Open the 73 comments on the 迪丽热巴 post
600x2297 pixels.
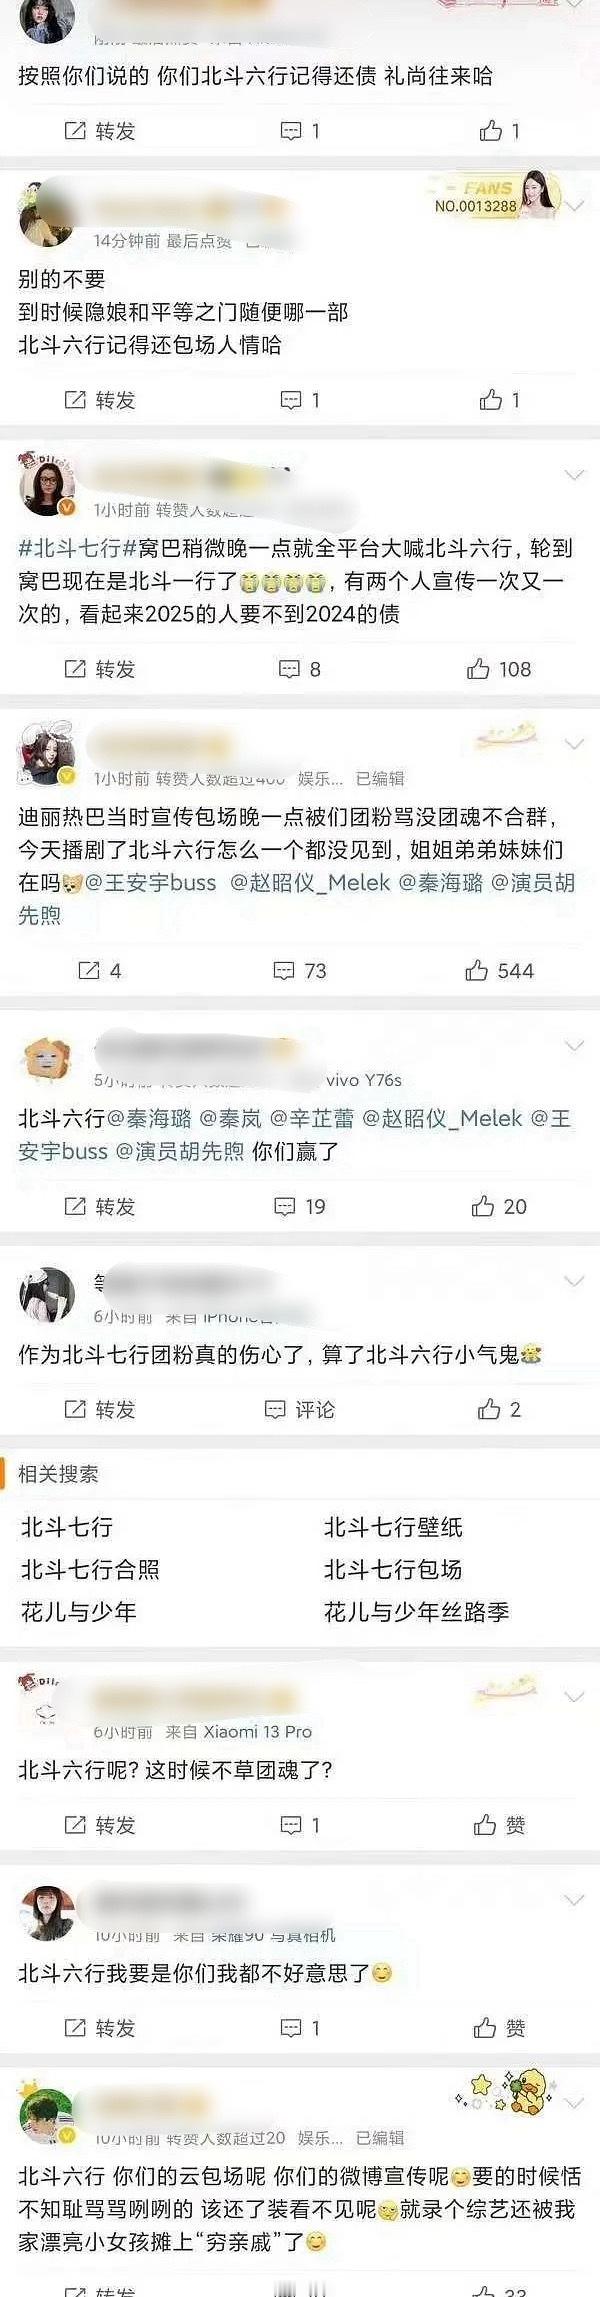300,971
